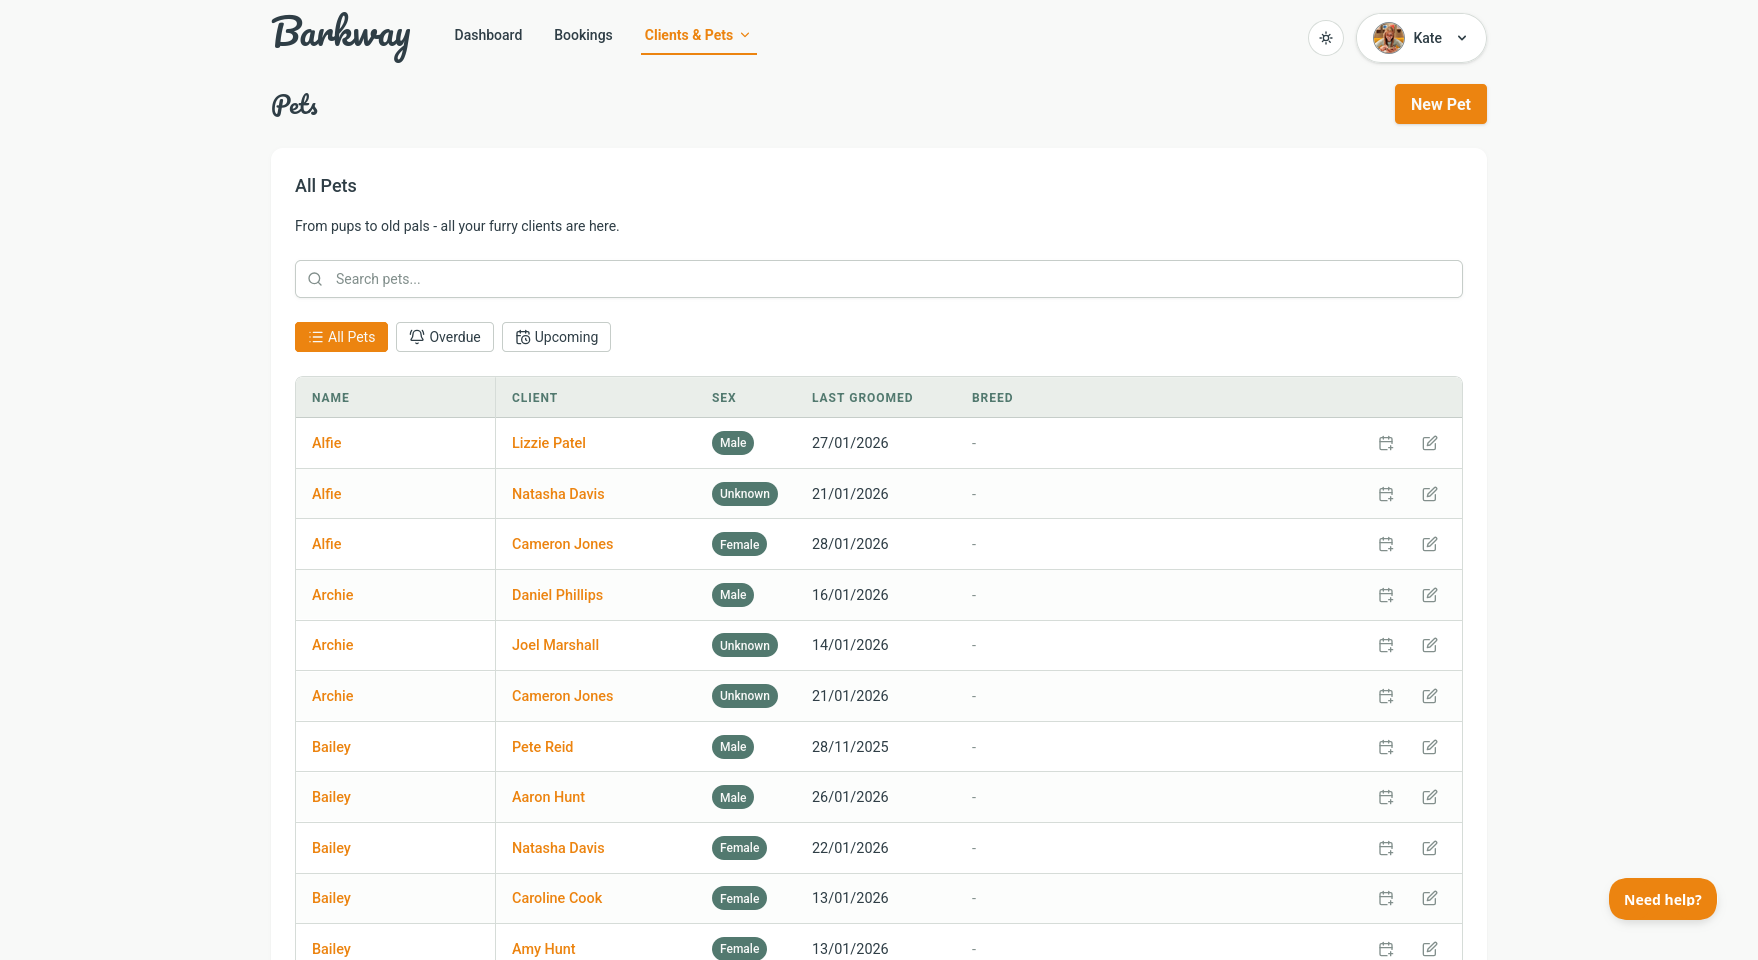Show Upcoming pets filter
The width and height of the screenshot is (1758, 960).
pos(556,337)
